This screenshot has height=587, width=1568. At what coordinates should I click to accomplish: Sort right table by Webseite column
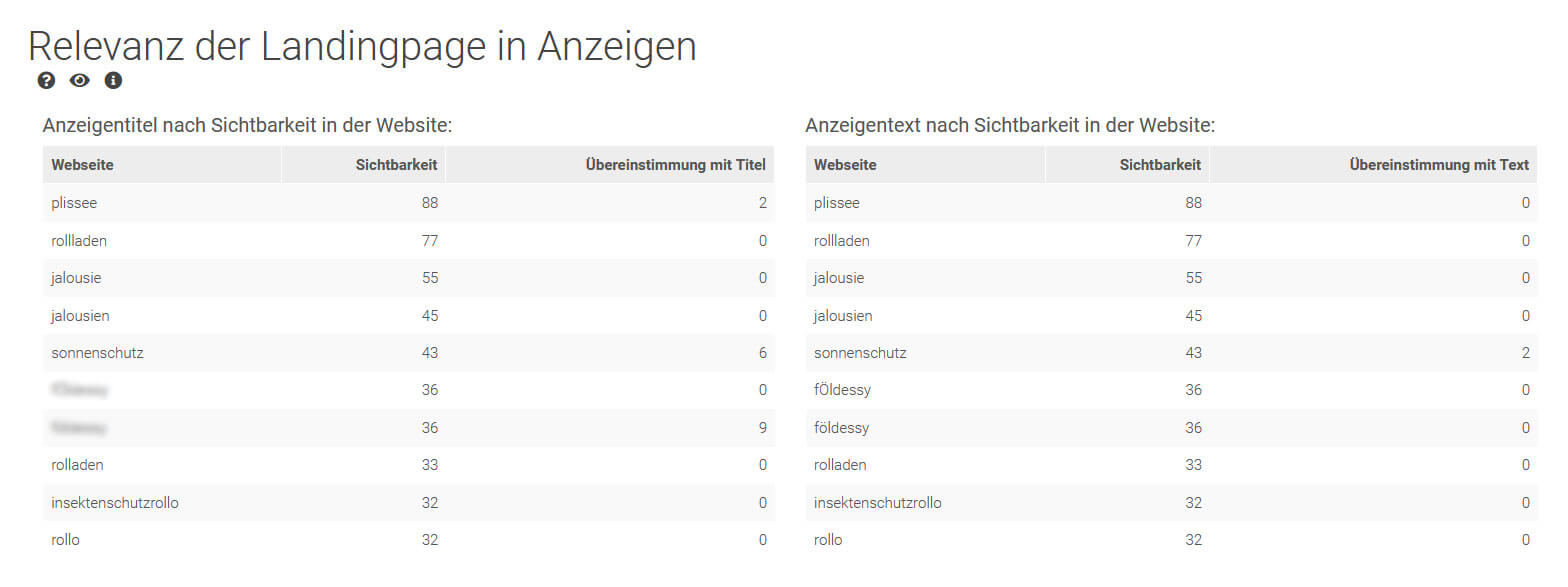click(x=925, y=165)
